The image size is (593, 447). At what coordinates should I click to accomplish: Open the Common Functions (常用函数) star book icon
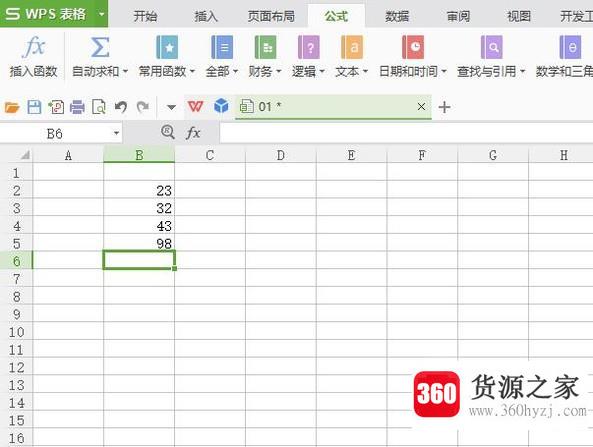pyautogui.click(x=167, y=47)
